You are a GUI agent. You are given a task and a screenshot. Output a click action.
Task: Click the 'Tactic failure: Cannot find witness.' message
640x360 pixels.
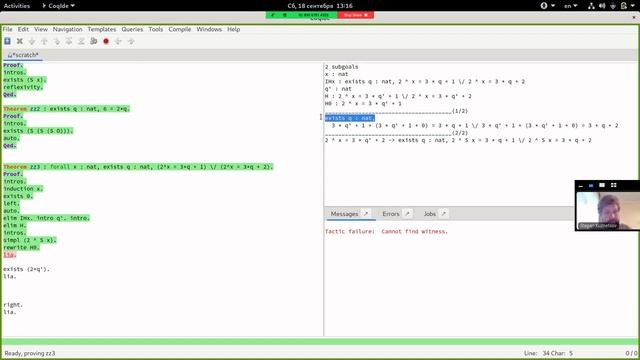point(386,231)
